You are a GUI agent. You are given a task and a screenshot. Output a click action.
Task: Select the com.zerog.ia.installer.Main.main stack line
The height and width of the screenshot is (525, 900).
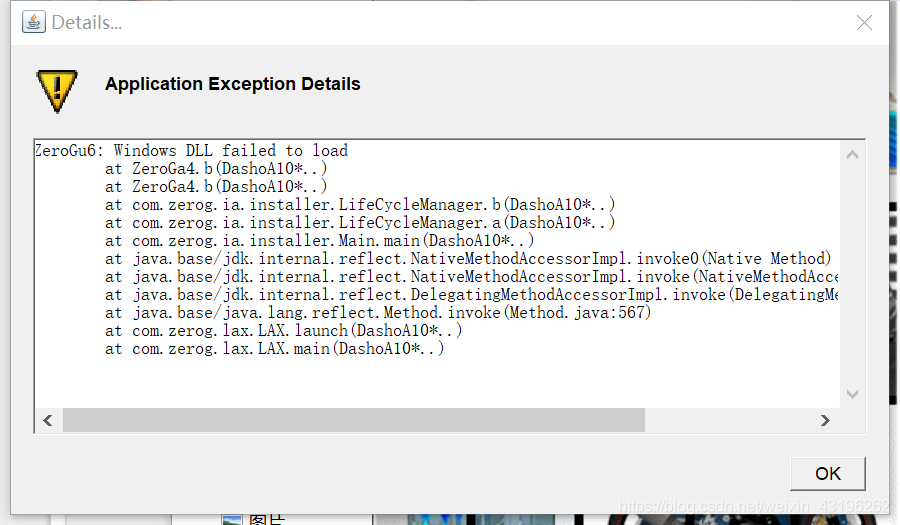(320, 240)
